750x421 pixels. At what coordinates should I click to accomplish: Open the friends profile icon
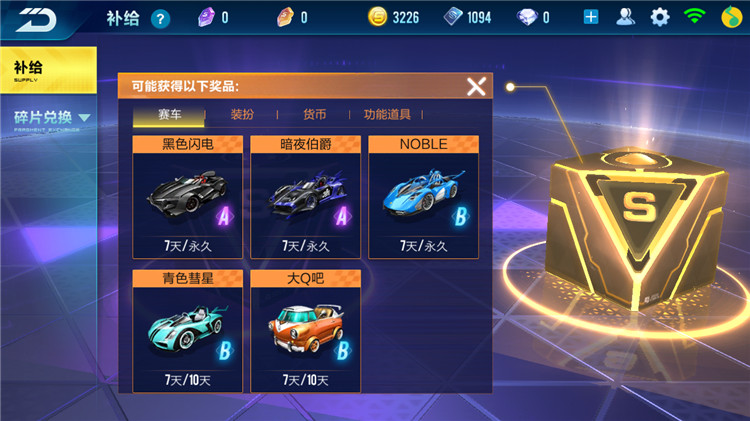pos(625,17)
